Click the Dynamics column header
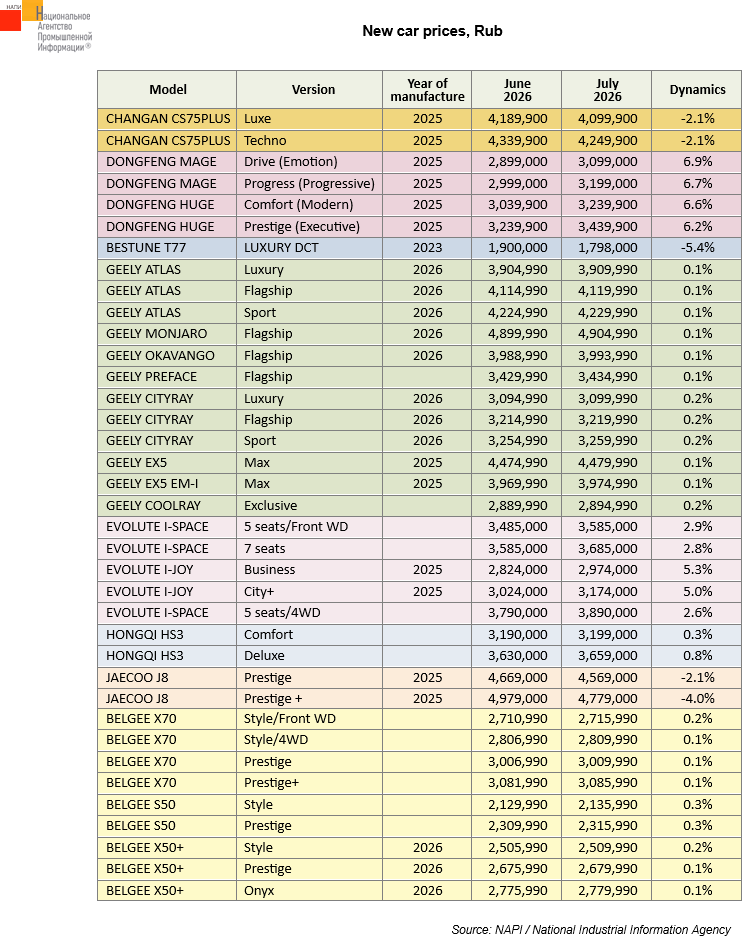Screen dimensions: 755x940 pyautogui.click(x=697, y=89)
